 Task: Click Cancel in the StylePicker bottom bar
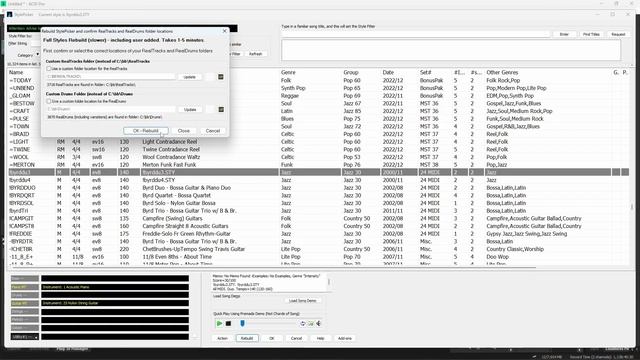(x=296, y=338)
